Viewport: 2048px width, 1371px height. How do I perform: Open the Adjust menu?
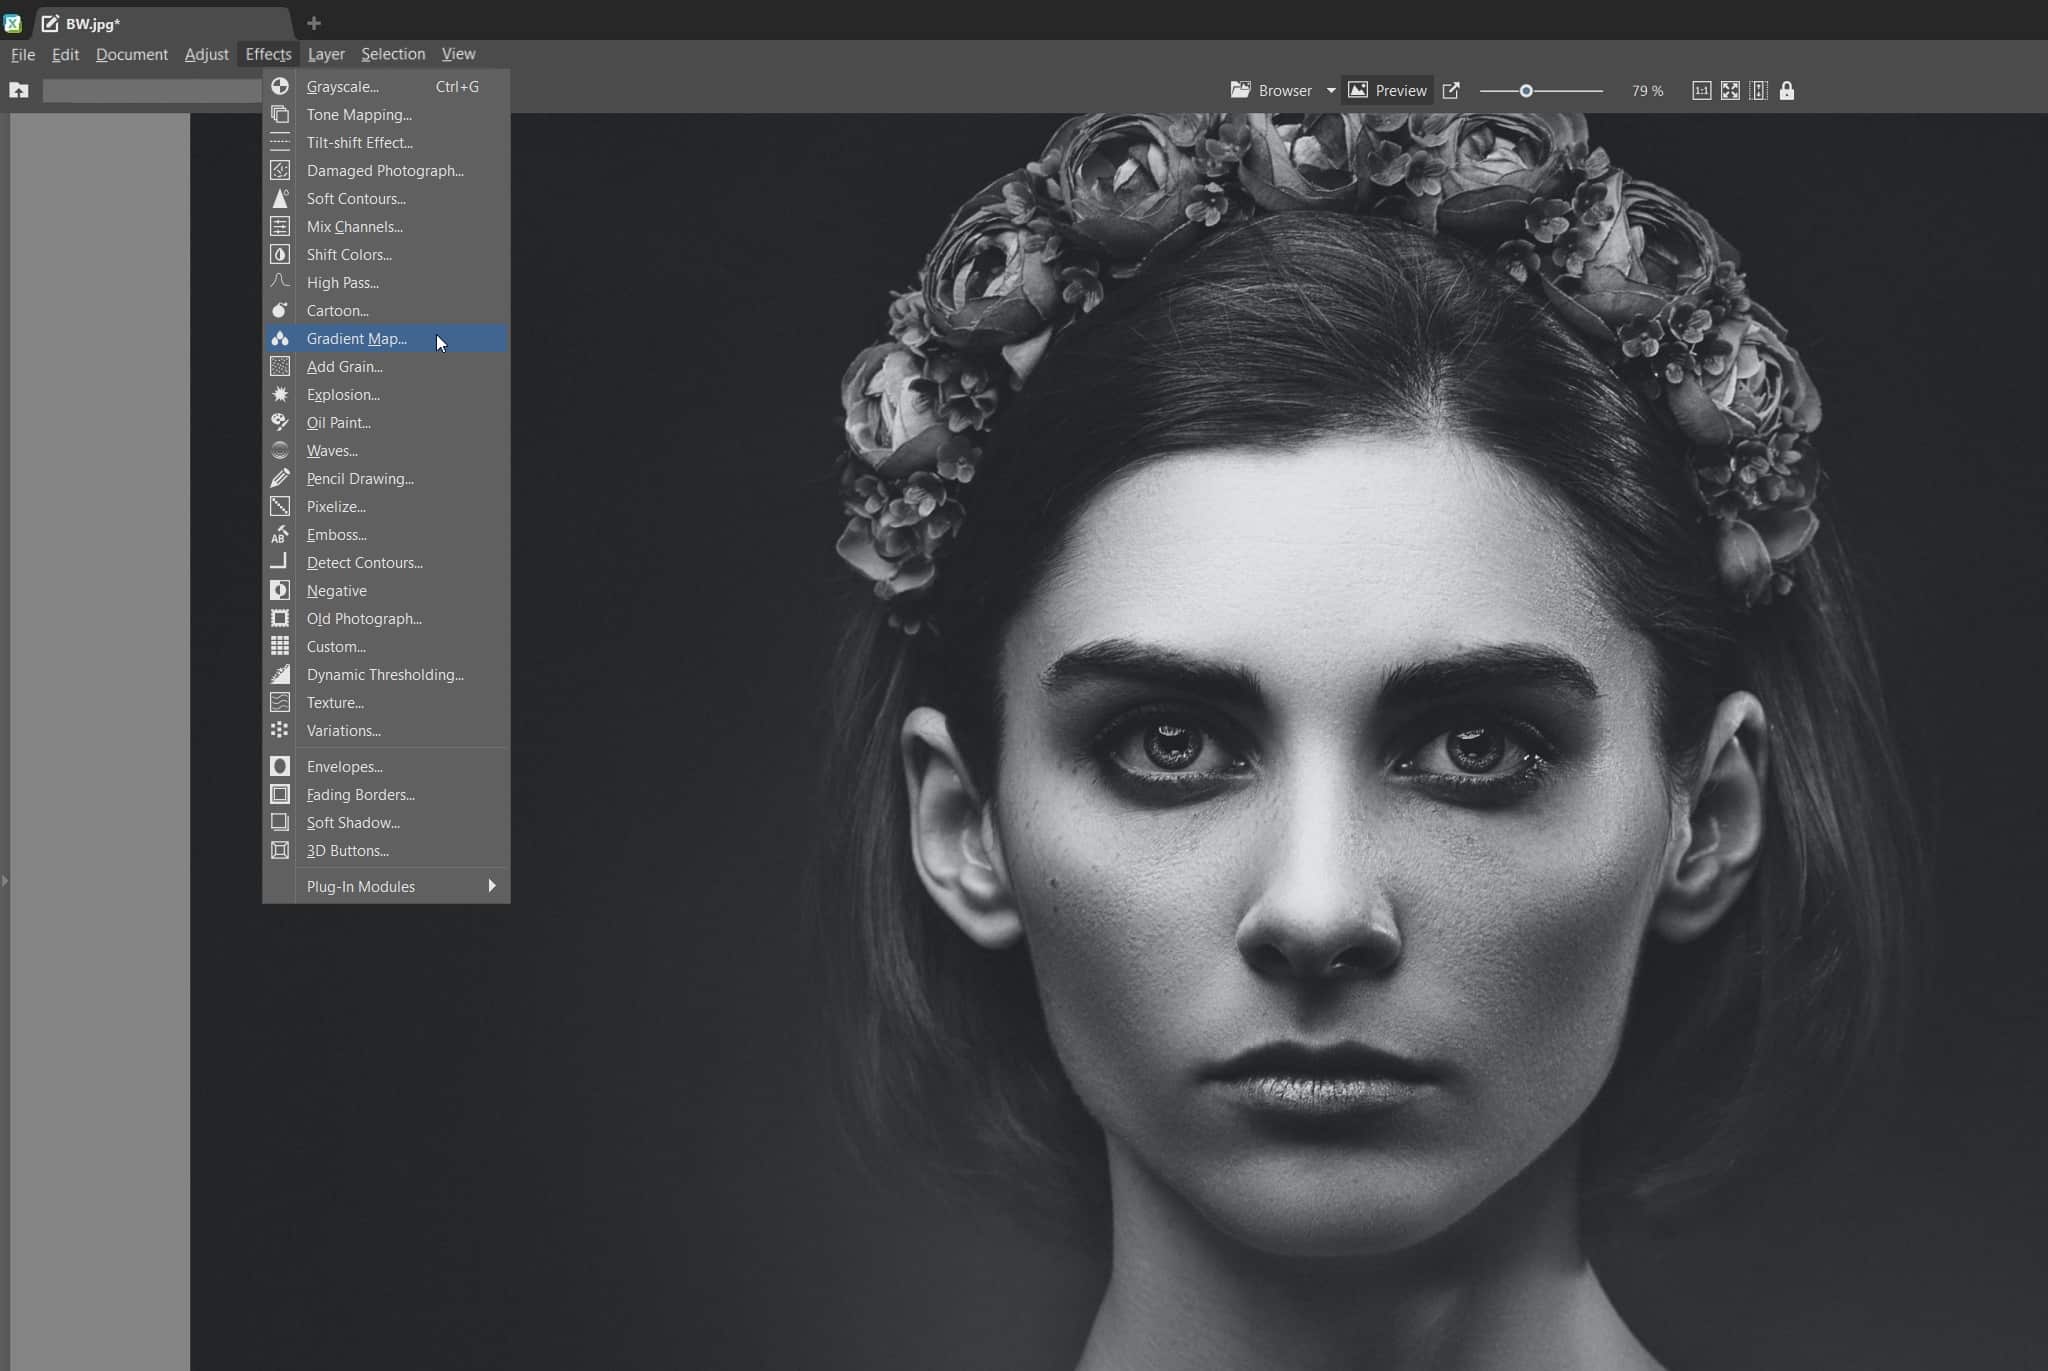tap(206, 54)
